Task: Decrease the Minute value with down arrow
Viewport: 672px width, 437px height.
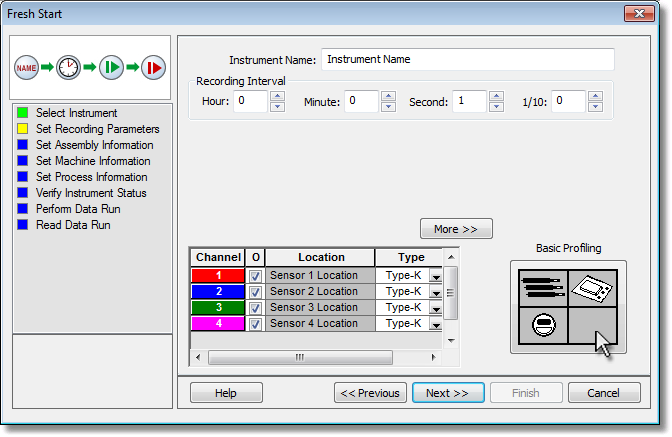Action: [x=388, y=106]
